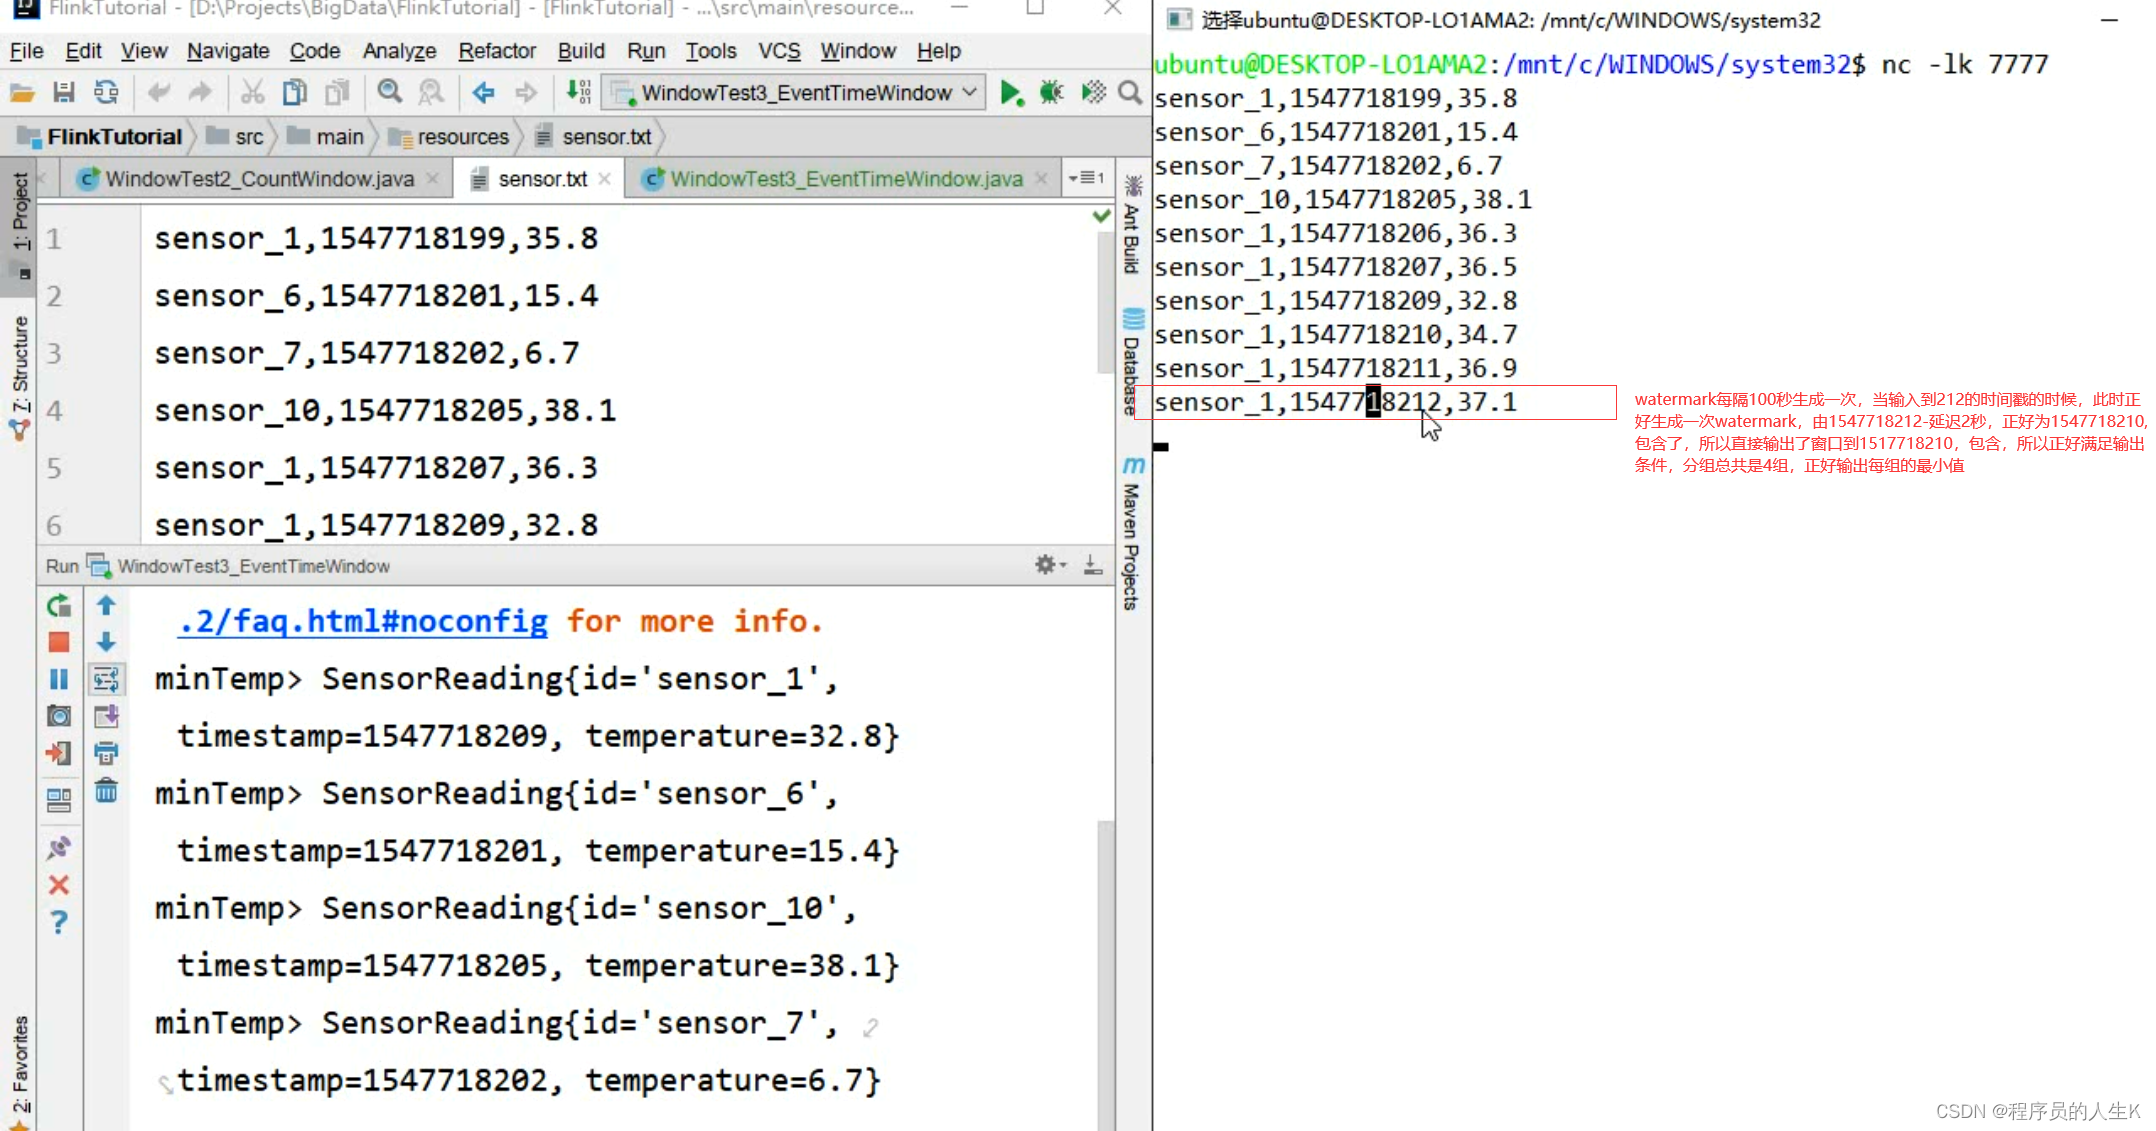Toggle scroll to end of console

[106, 716]
